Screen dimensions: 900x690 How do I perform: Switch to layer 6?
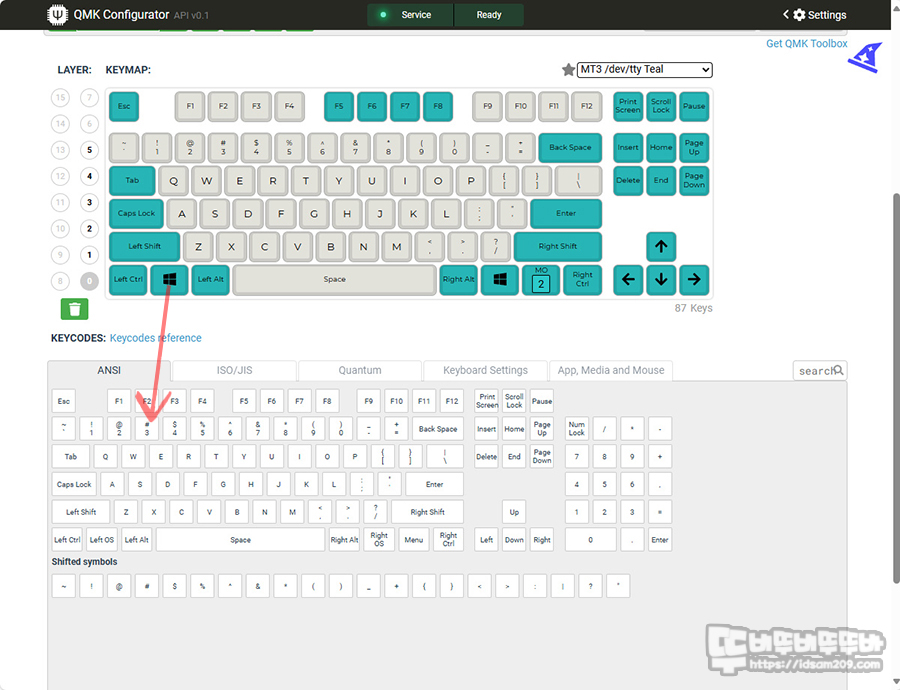click(89, 123)
